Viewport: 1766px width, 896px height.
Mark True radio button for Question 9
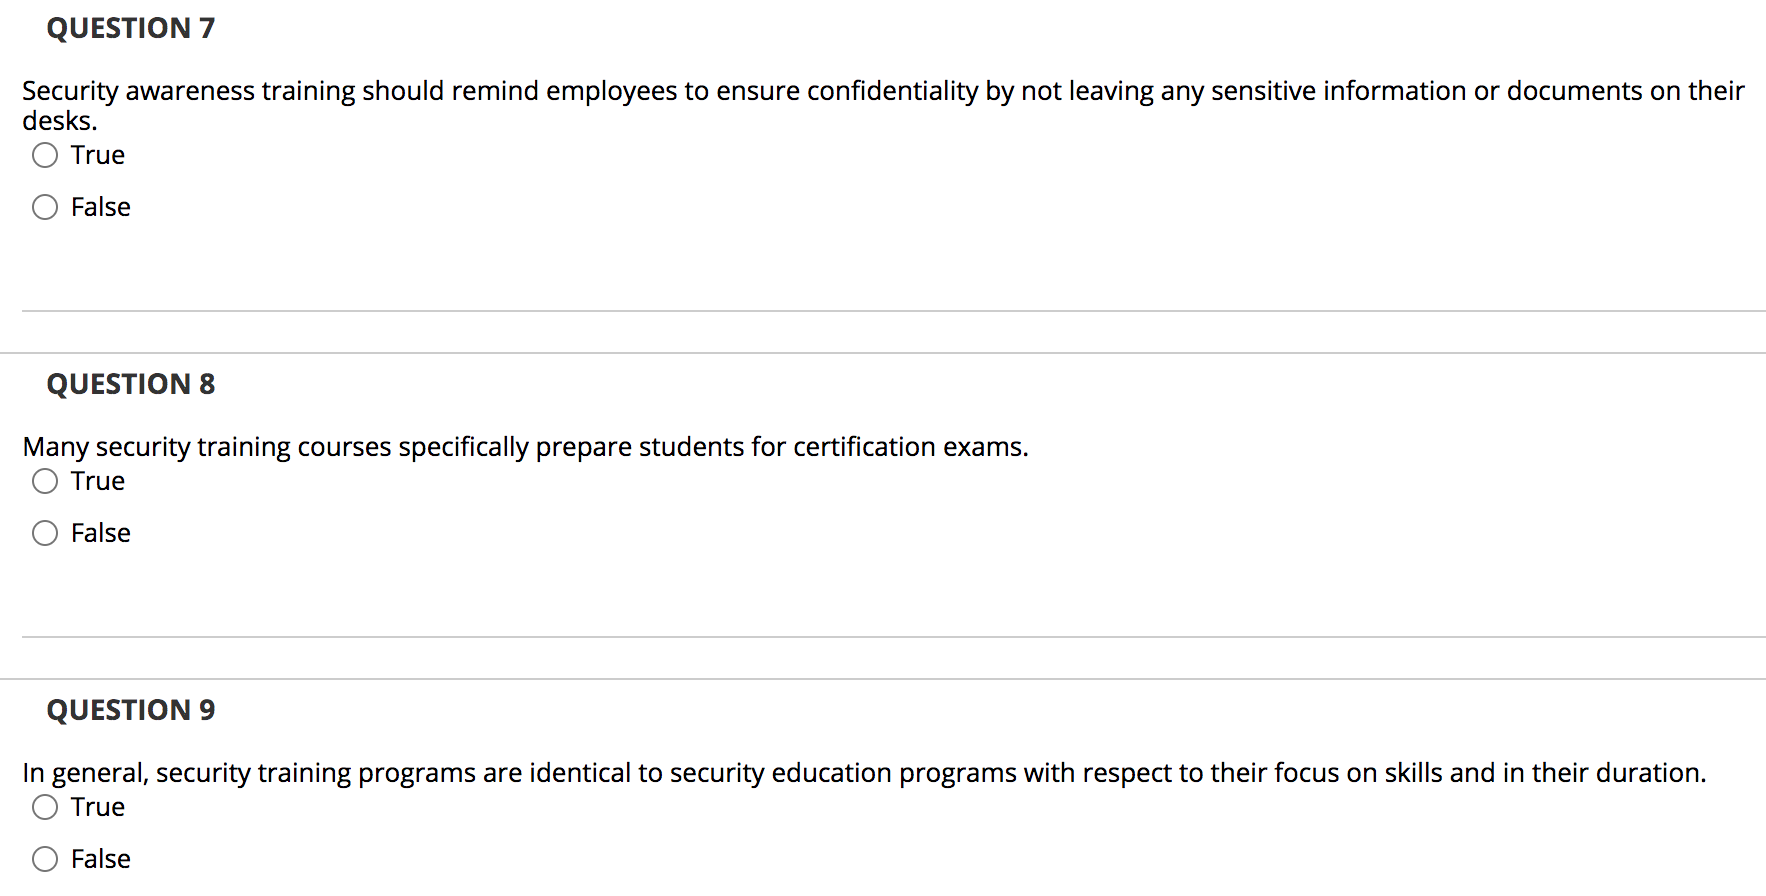coord(45,807)
